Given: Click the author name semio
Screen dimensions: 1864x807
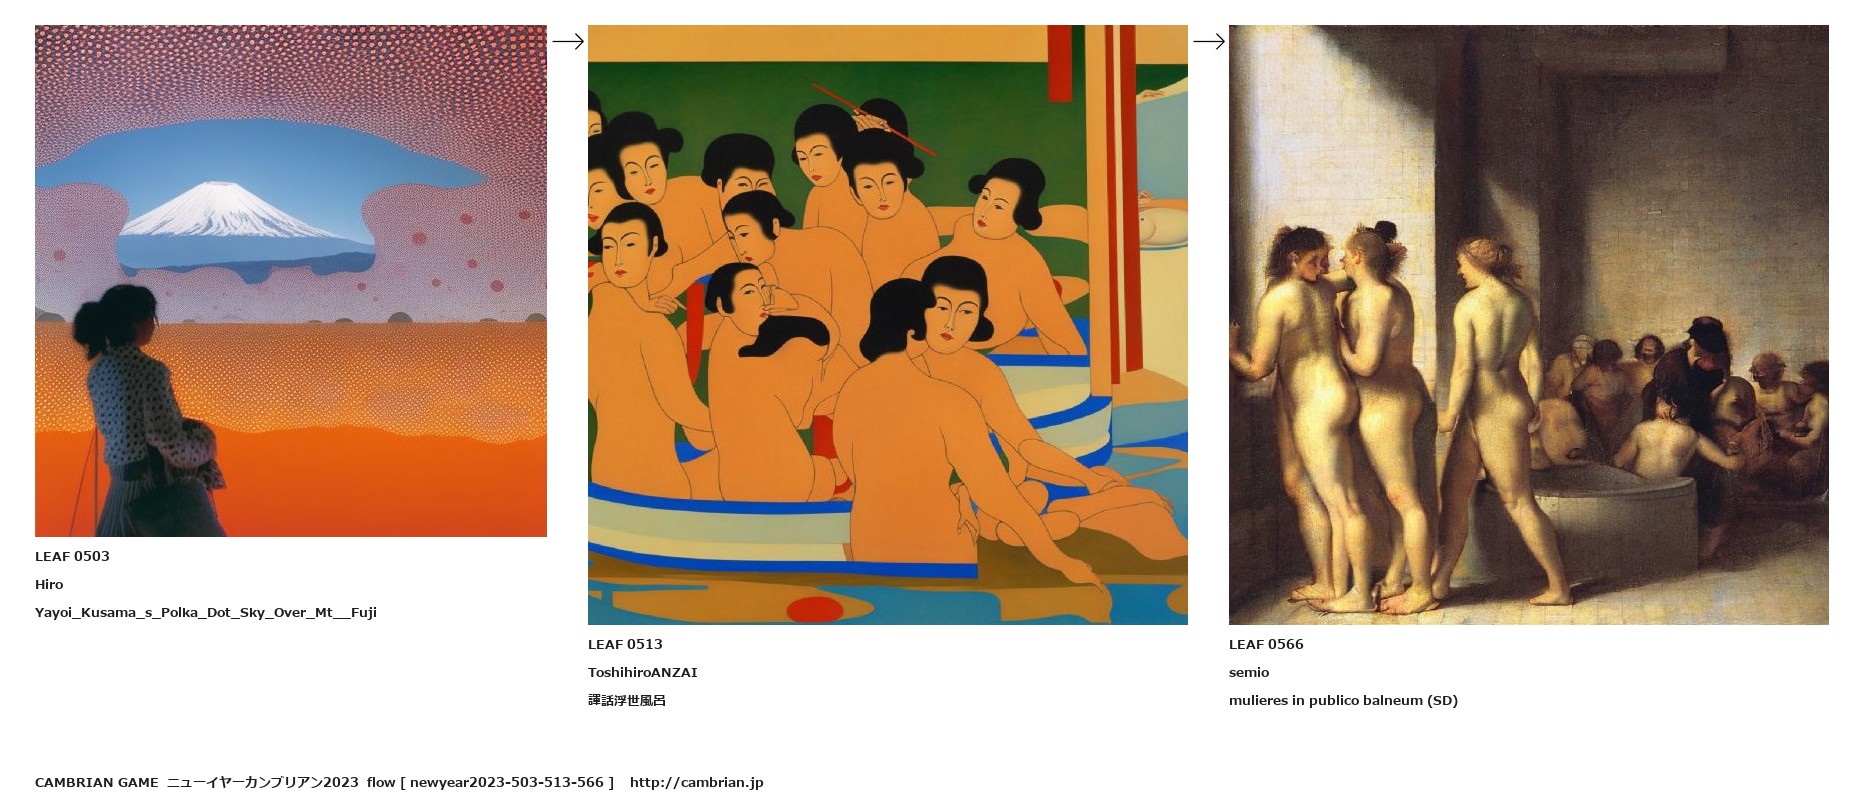Looking at the screenshot, I should 1249,672.
